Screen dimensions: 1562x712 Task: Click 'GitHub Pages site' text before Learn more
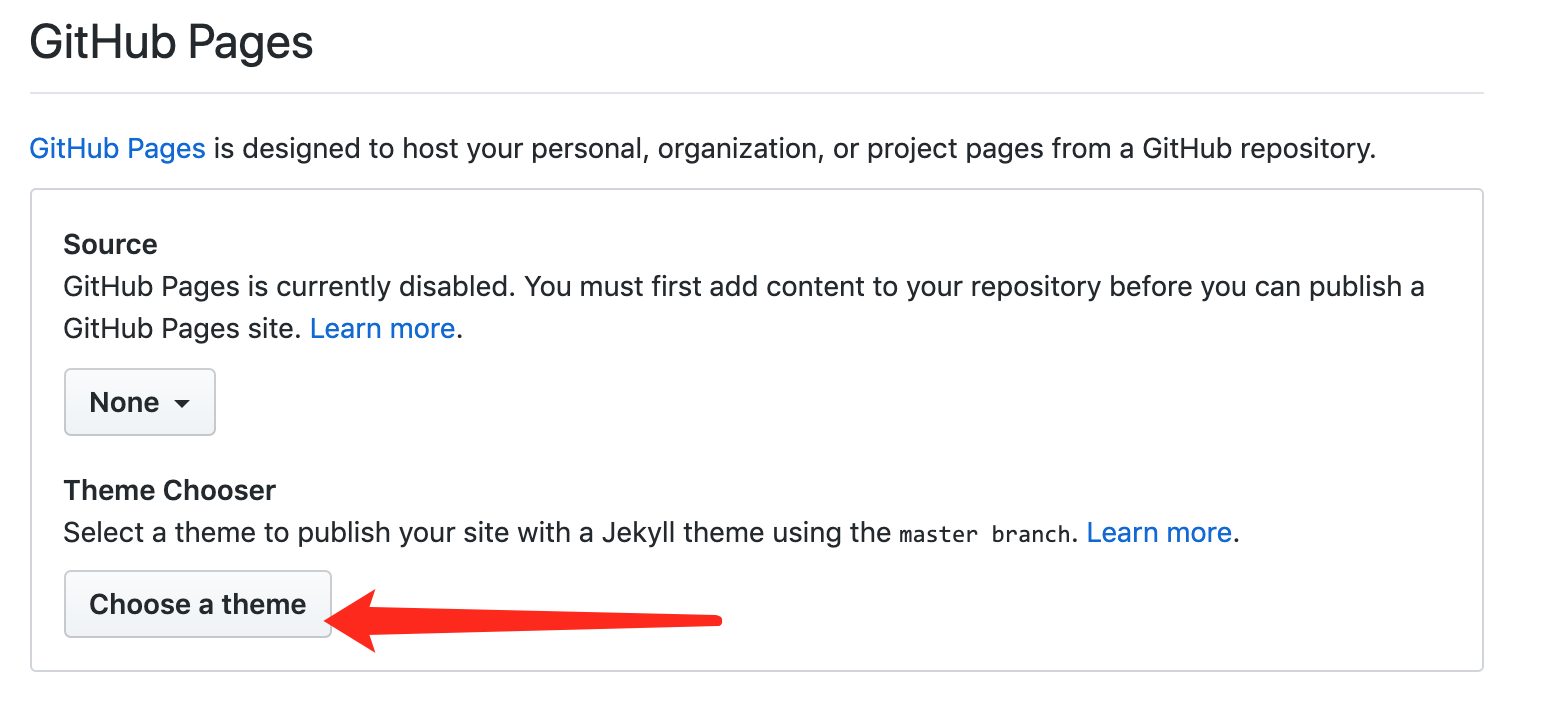182,328
